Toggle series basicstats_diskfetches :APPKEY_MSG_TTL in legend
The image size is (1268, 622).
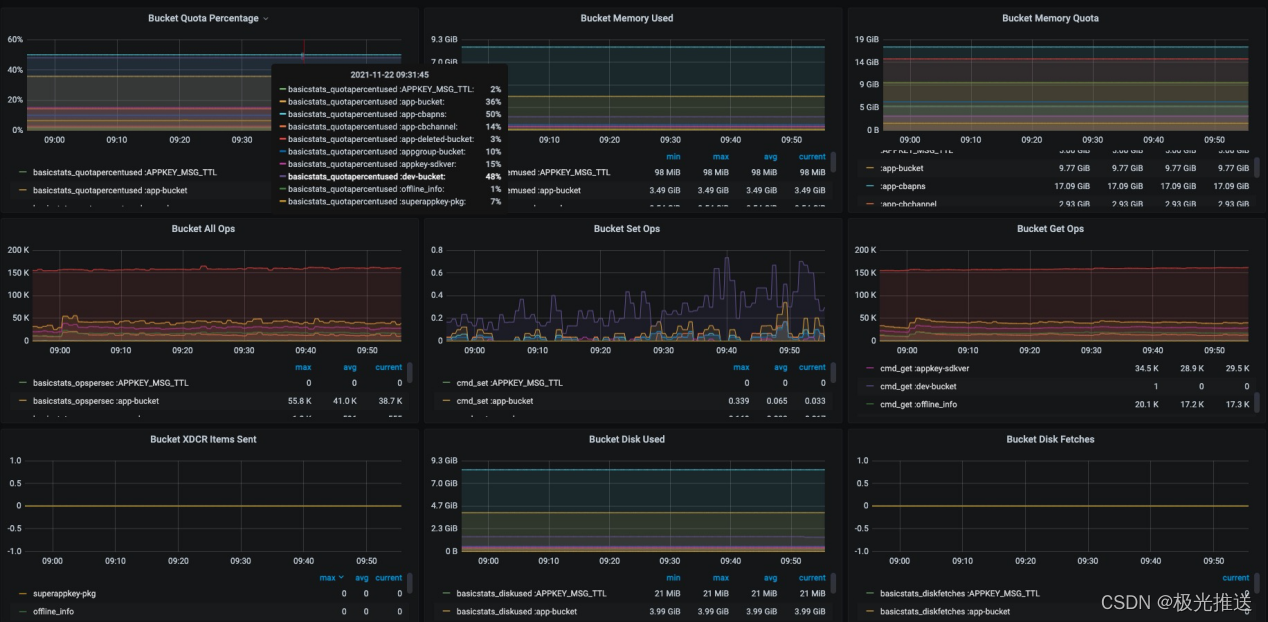pos(959,593)
